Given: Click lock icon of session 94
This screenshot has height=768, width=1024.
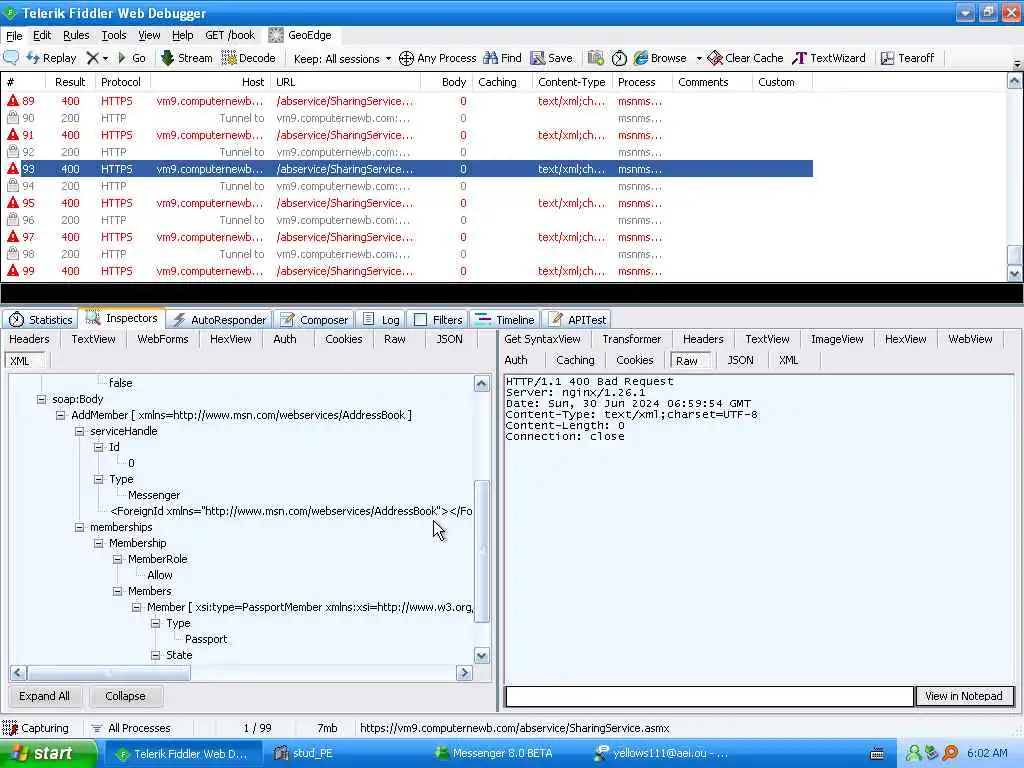Looking at the screenshot, I should pos(12,185).
